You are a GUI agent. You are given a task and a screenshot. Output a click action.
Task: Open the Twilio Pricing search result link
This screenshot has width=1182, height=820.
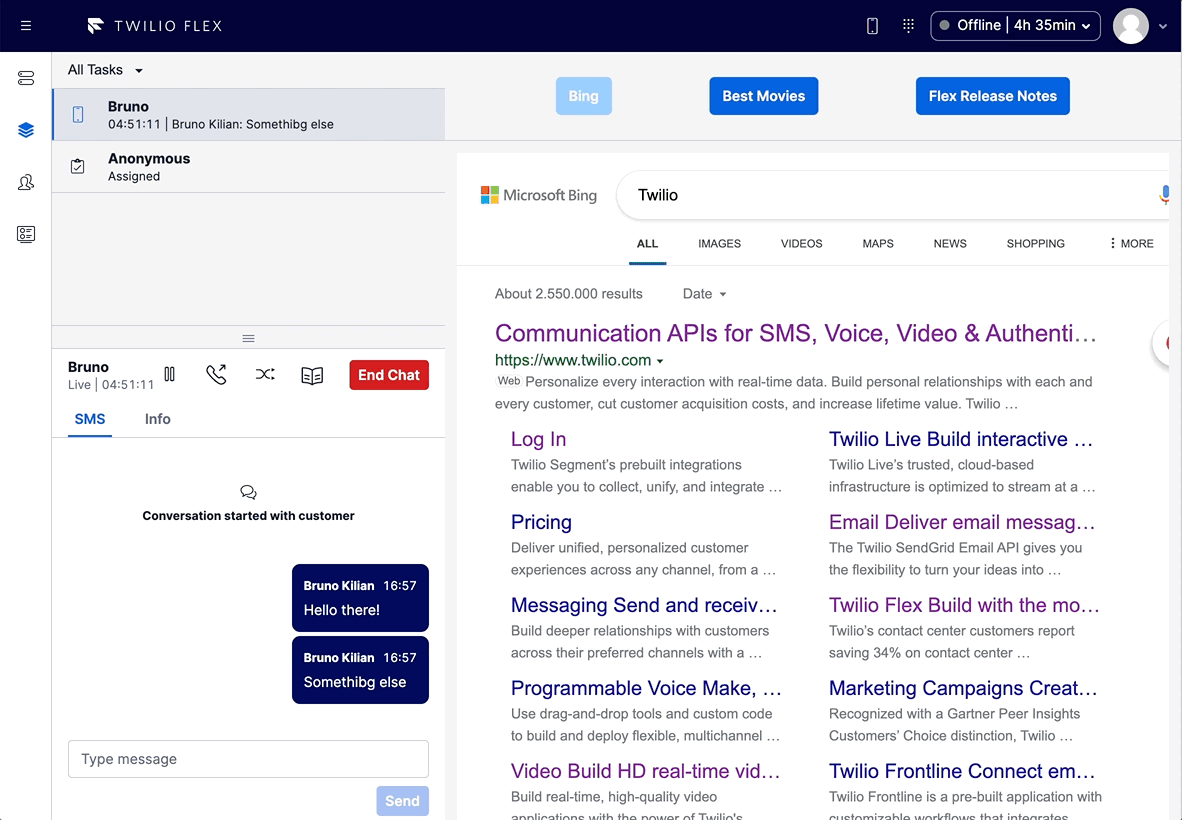pyautogui.click(x=541, y=521)
